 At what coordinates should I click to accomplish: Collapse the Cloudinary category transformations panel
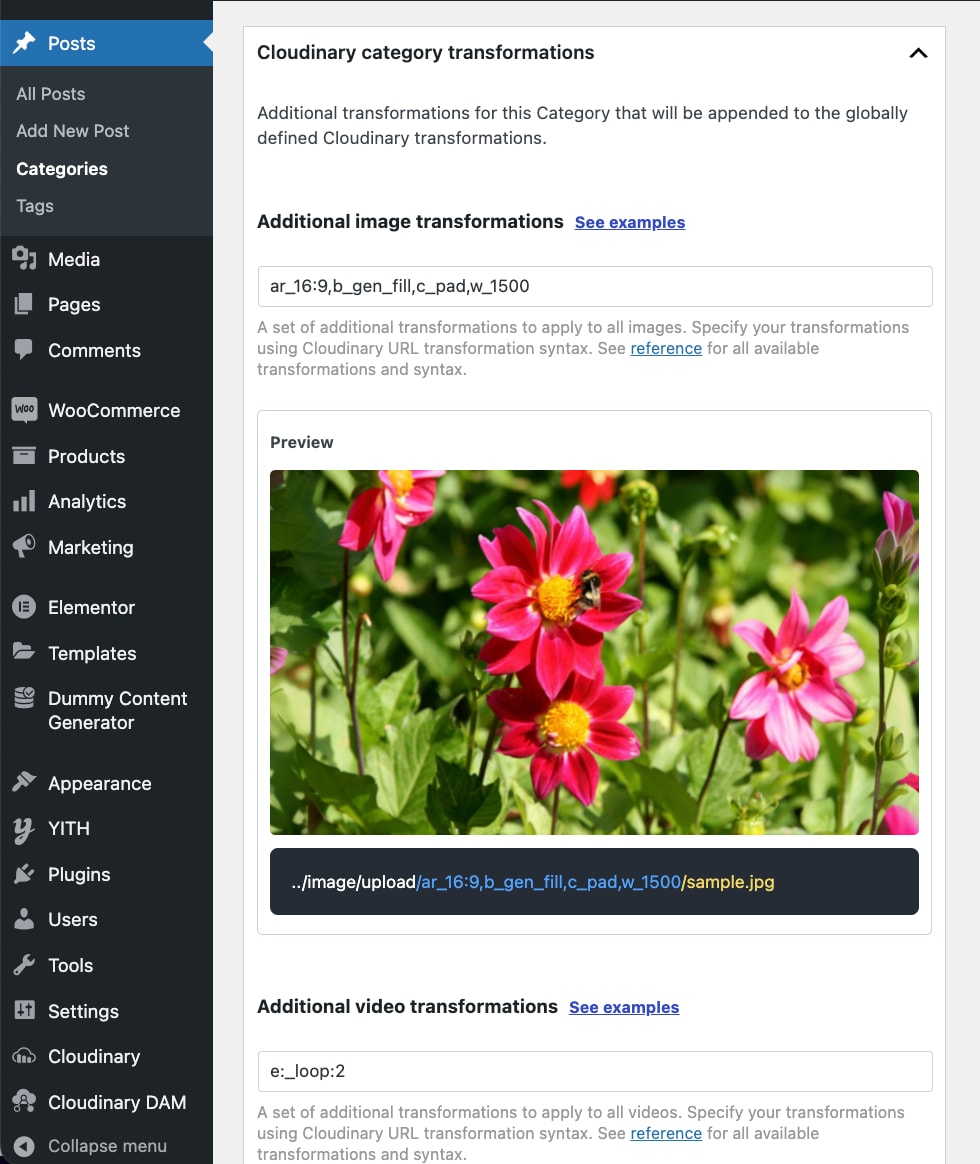click(x=918, y=53)
